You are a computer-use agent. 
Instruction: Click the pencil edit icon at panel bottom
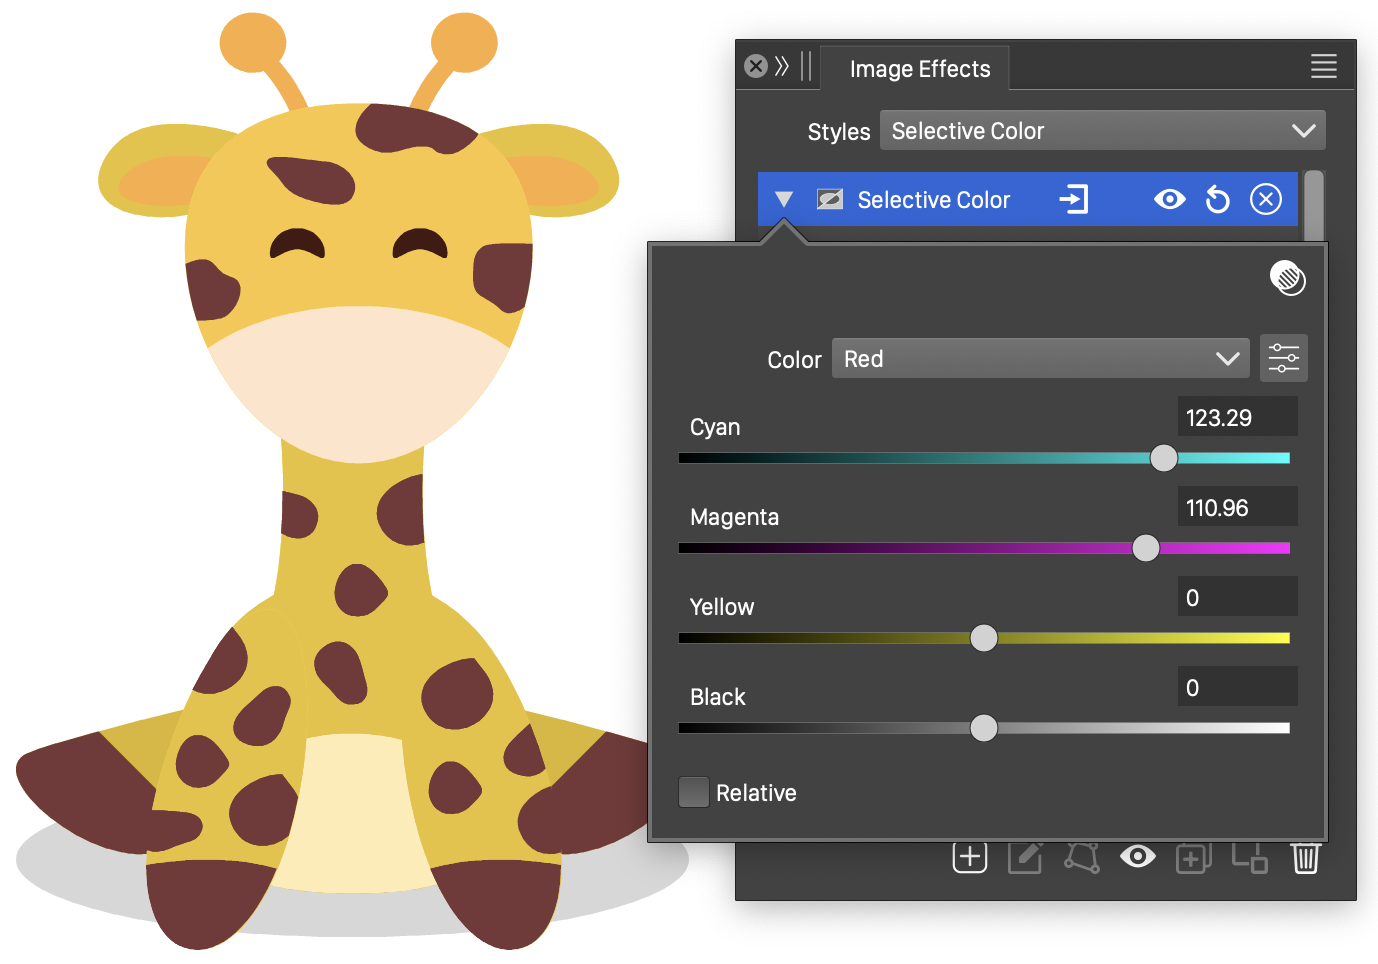pyautogui.click(x=1025, y=857)
